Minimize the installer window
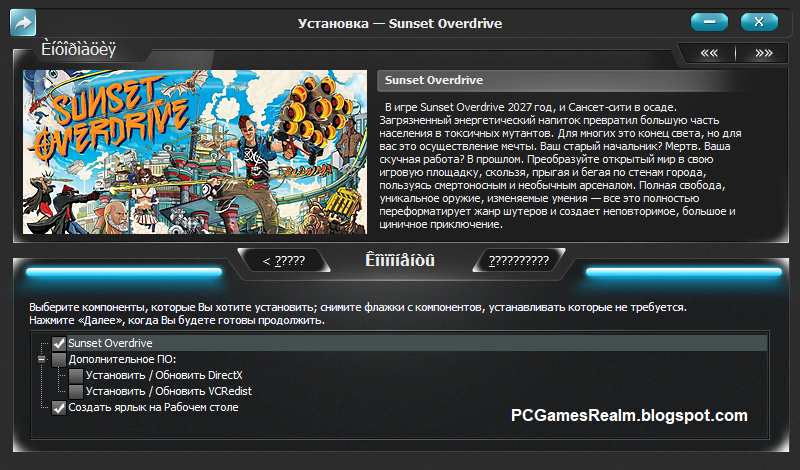800x470 pixels. point(709,22)
